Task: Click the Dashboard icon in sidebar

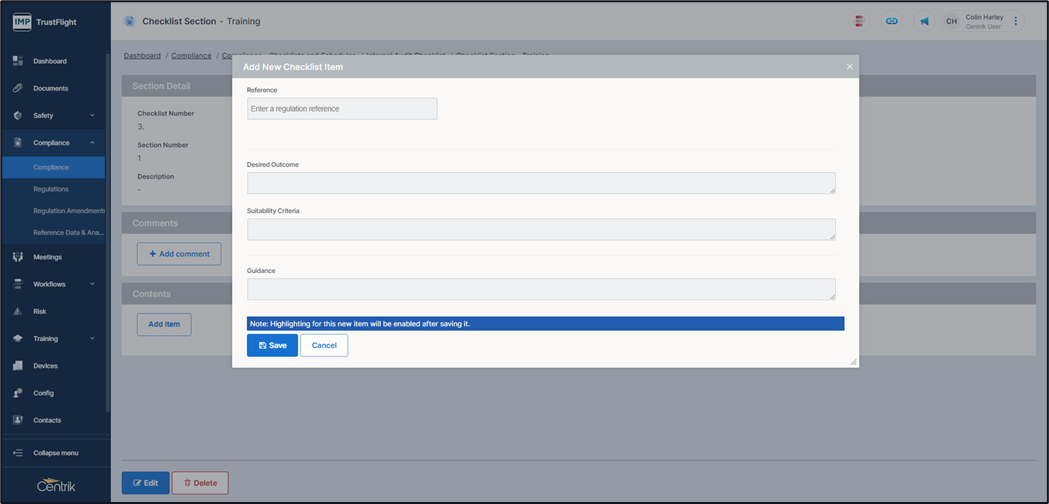Action: pos(18,61)
